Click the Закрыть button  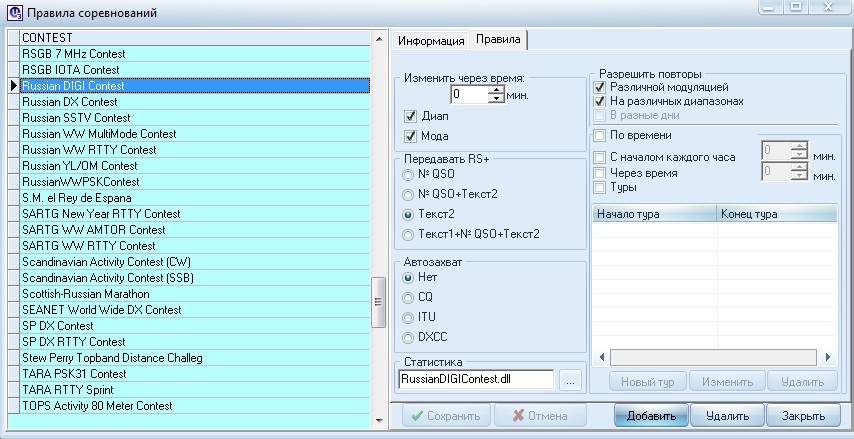[803, 416]
